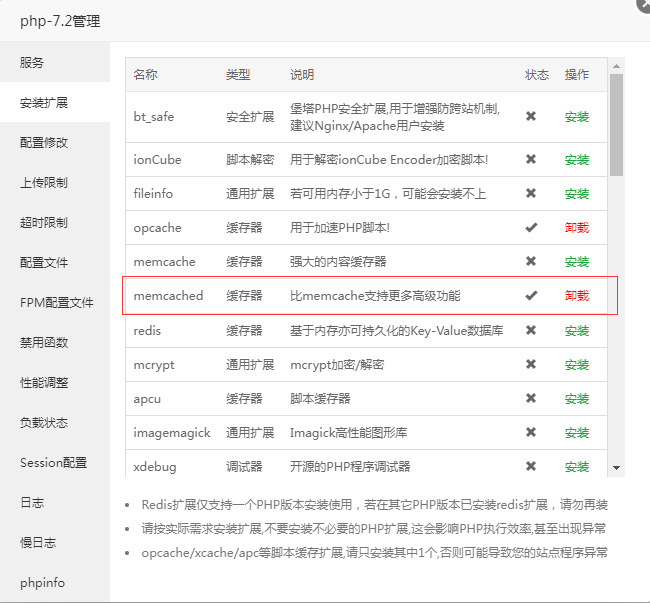Viewport: 650px width, 603px height.
Task: Switch to 配置修改 sidebar tab
Action: pos(55,142)
